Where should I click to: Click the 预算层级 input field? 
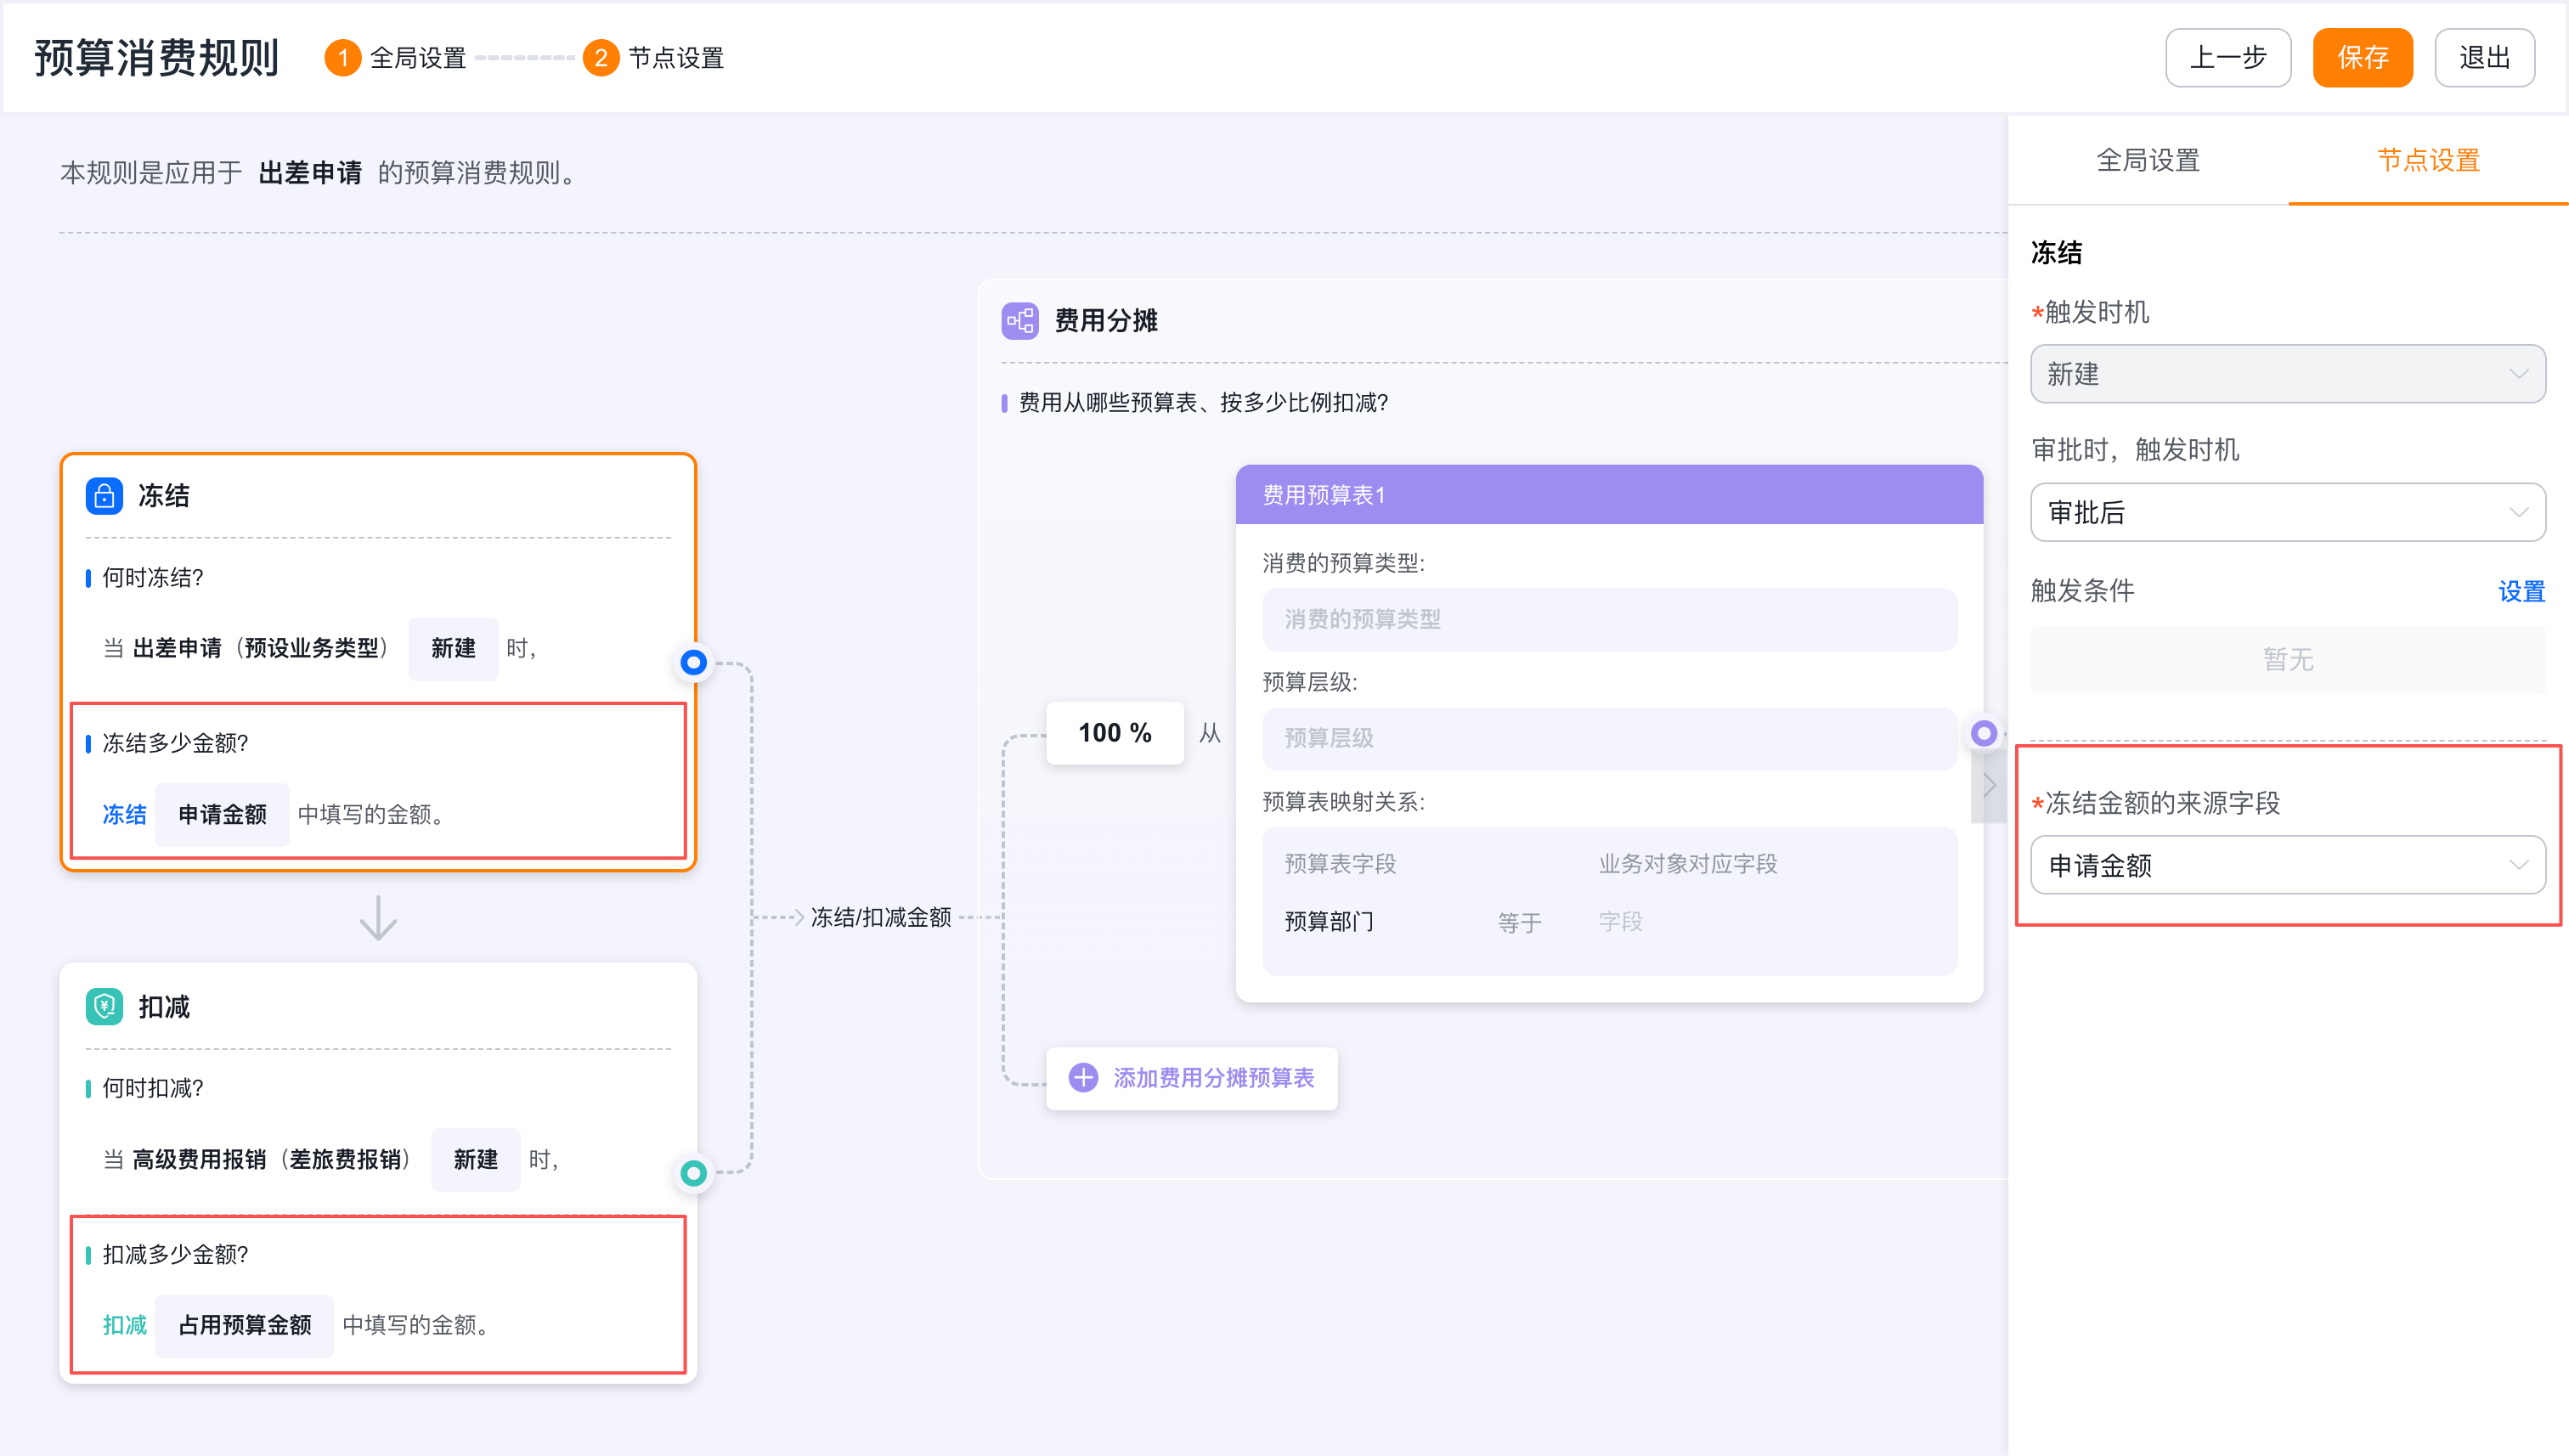pos(1608,738)
